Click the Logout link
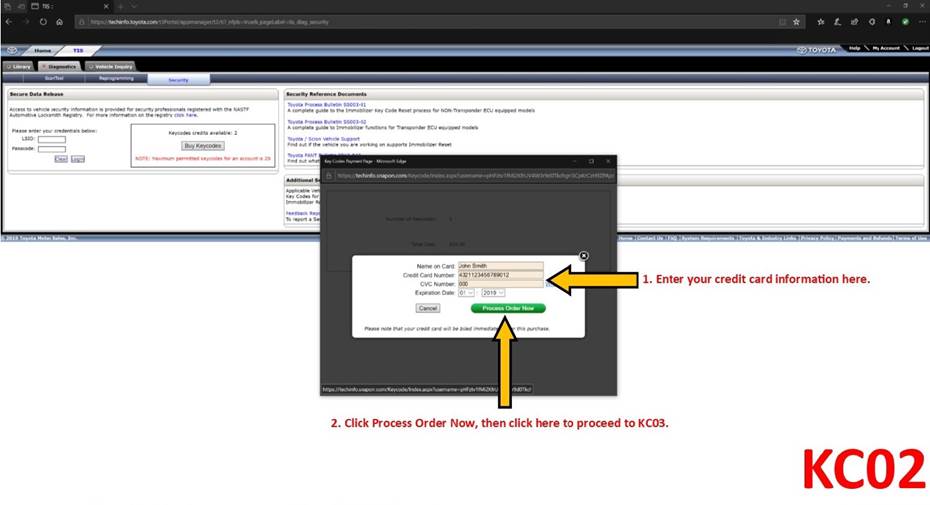930x505 pixels. (920, 48)
